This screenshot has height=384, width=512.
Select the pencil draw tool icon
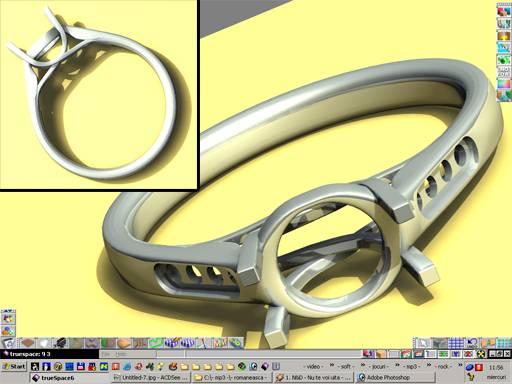pyautogui.click(x=203, y=343)
